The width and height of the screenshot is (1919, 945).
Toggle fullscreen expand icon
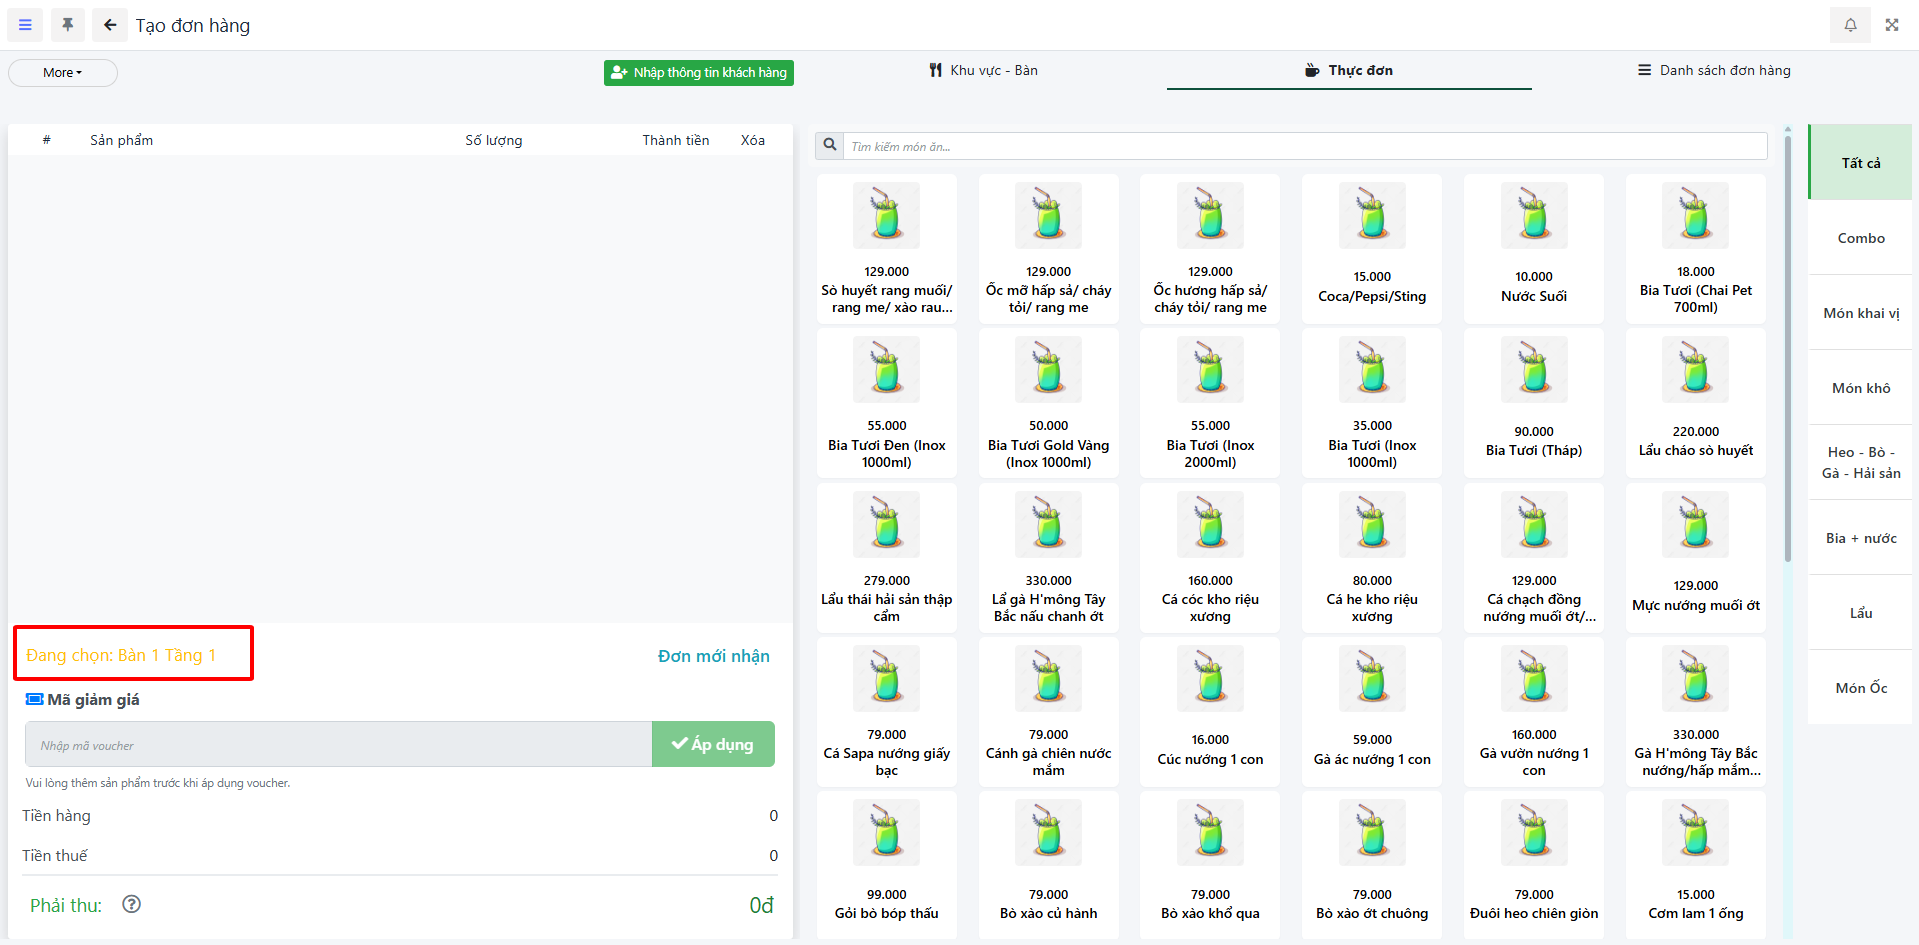click(x=1892, y=25)
